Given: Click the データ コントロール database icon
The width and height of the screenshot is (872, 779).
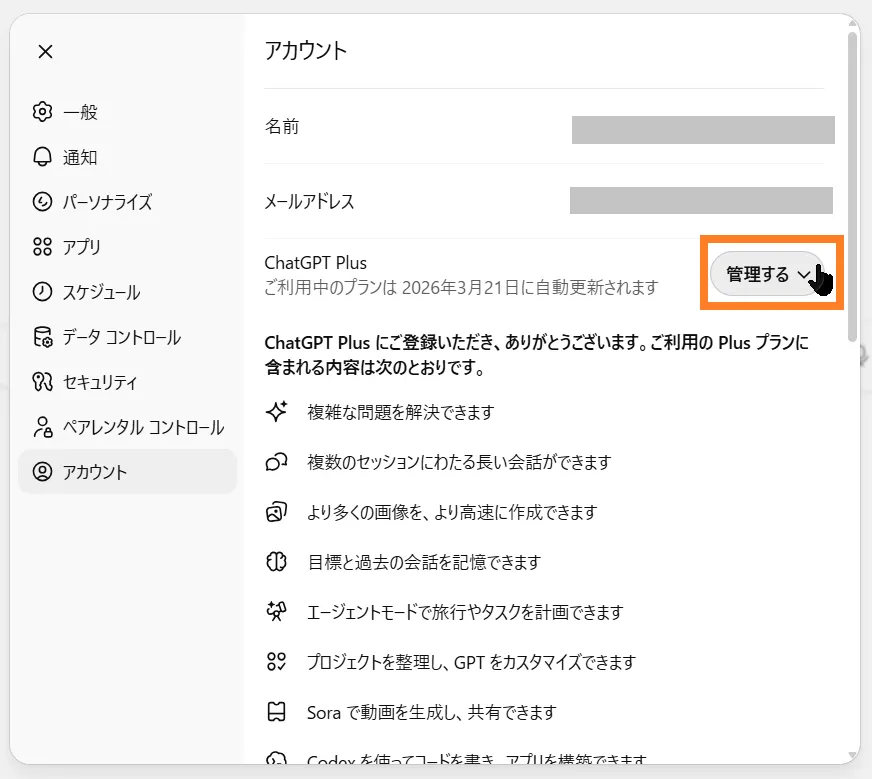Looking at the screenshot, I should point(42,337).
